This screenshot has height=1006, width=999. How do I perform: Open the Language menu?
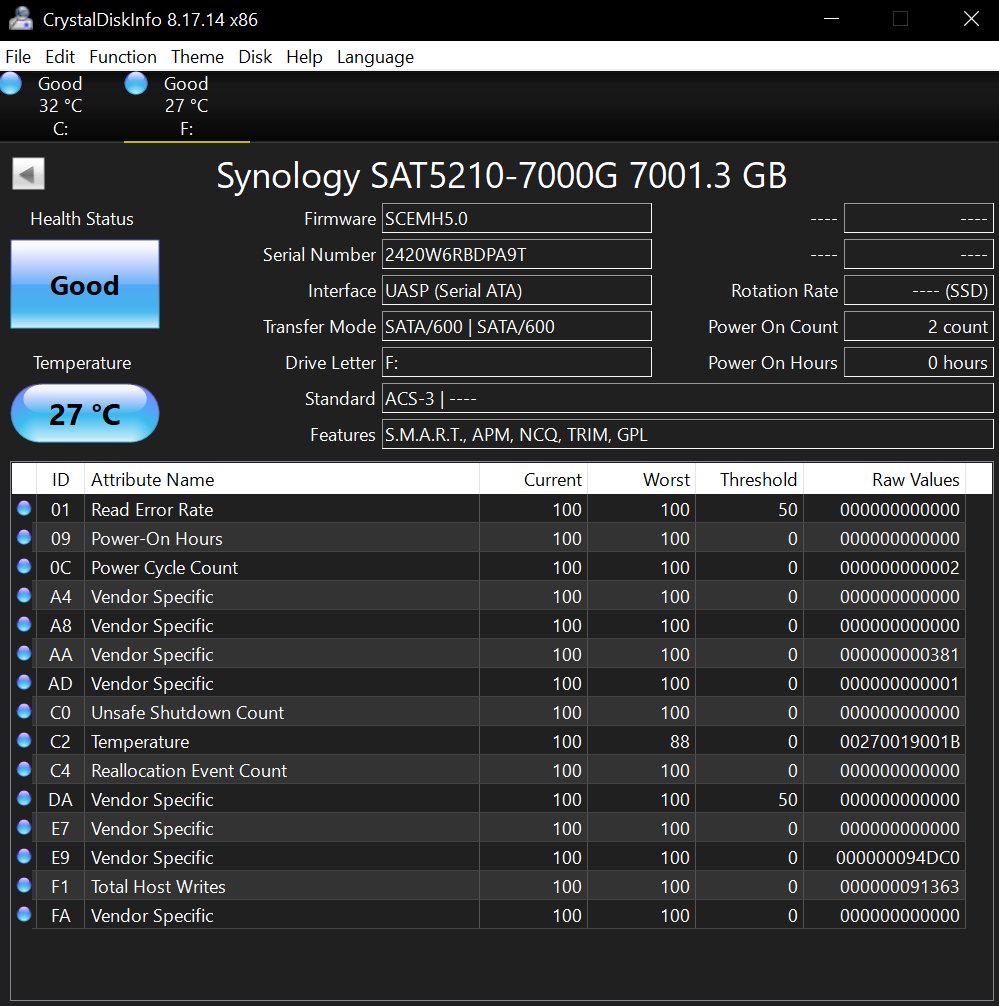pyautogui.click(x=375, y=56)
